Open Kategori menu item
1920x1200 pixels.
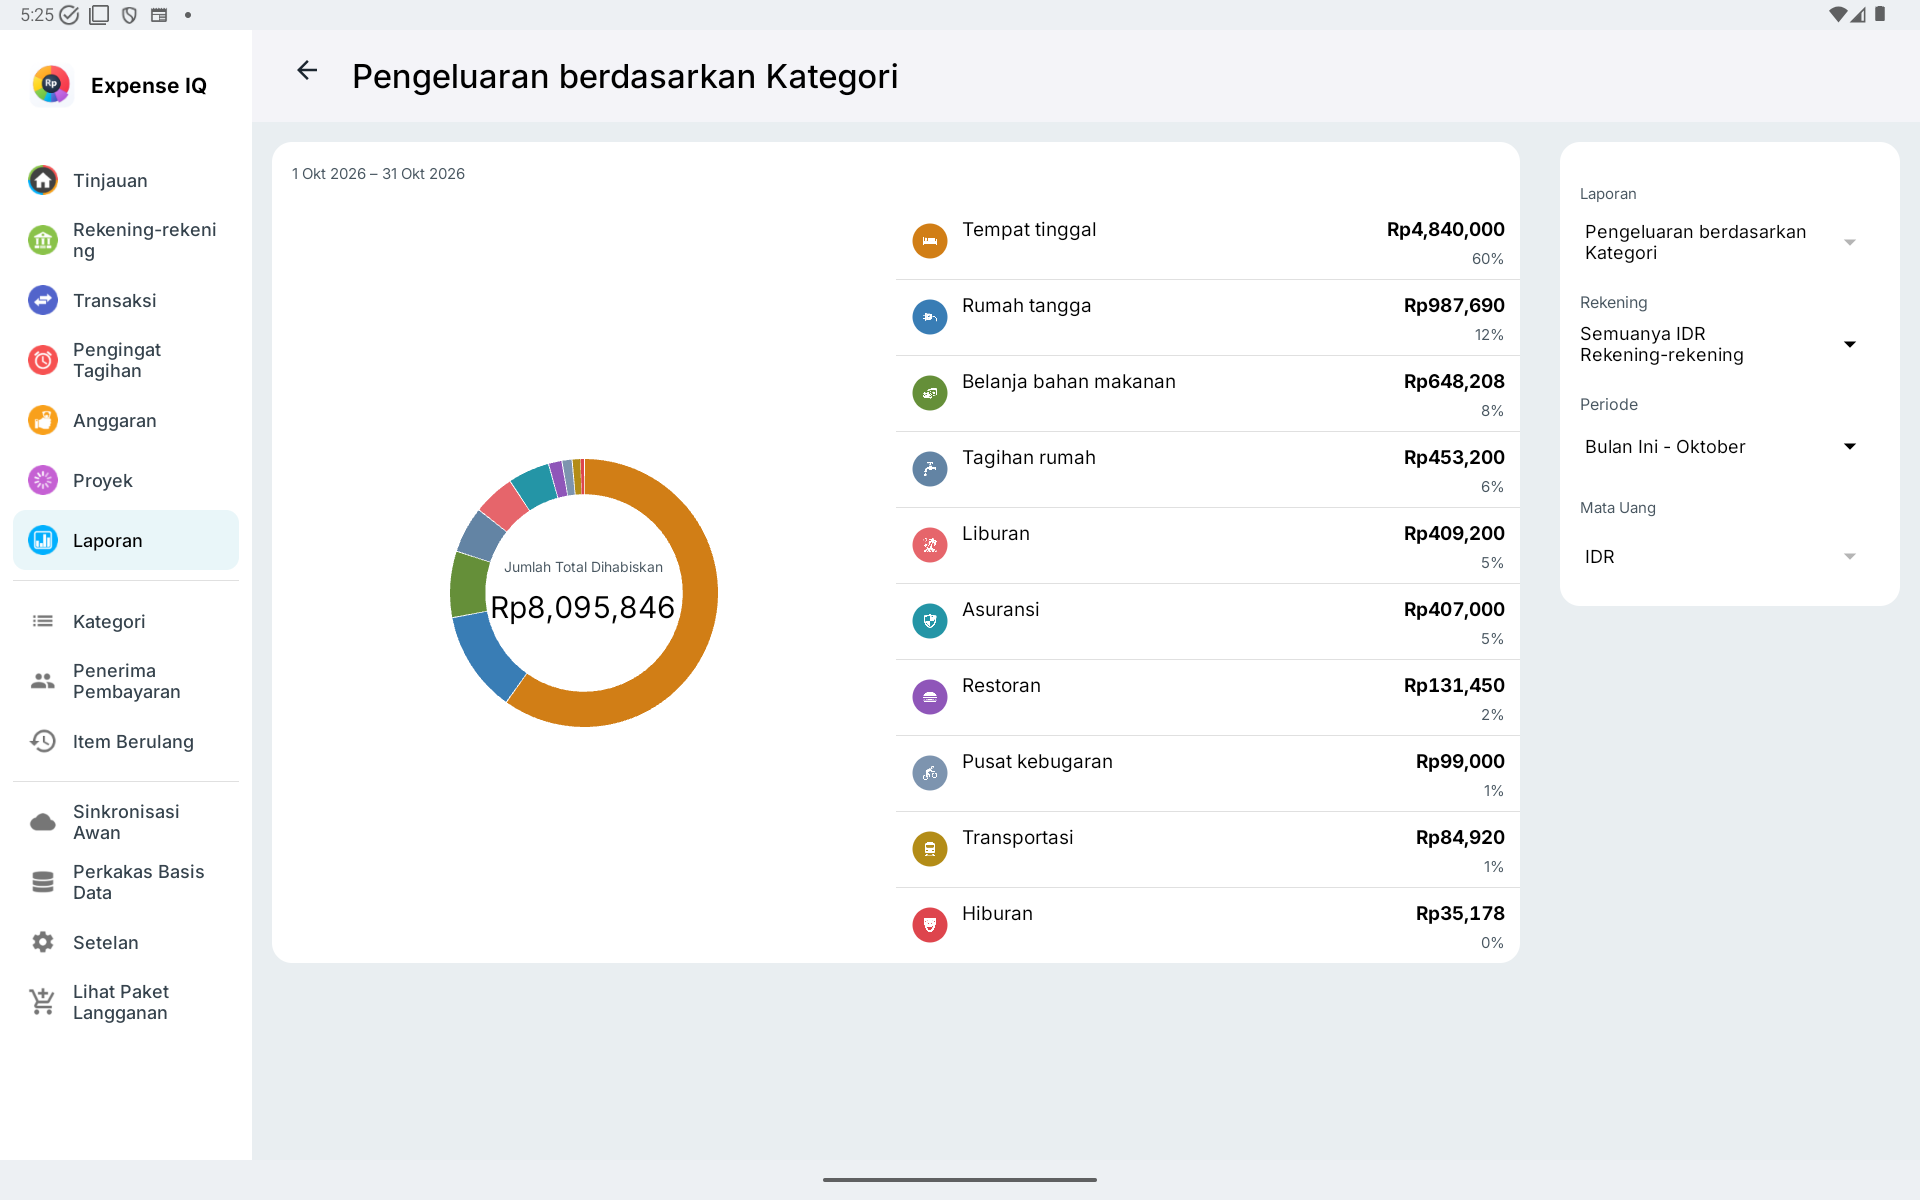pyautogui.click(x=126, y=621)
